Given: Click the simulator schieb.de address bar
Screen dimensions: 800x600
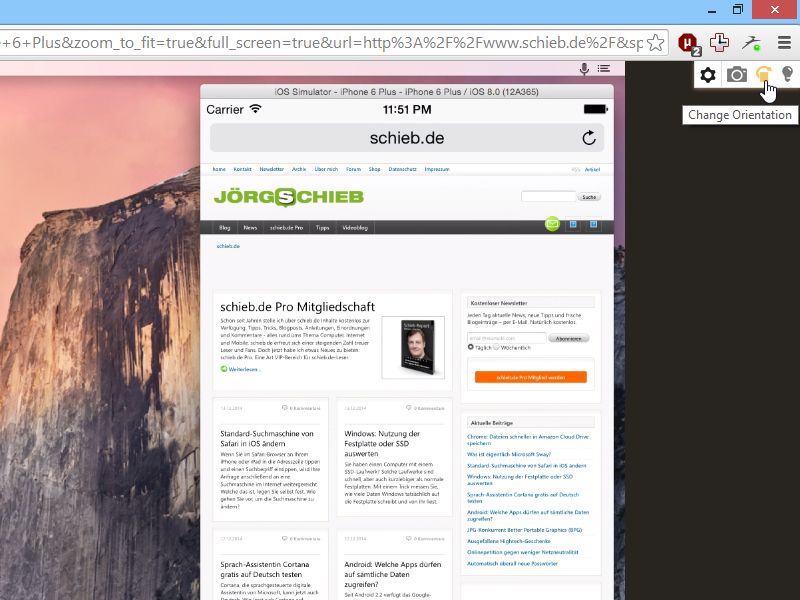Looking at the screenshot, I should (407, 138).
